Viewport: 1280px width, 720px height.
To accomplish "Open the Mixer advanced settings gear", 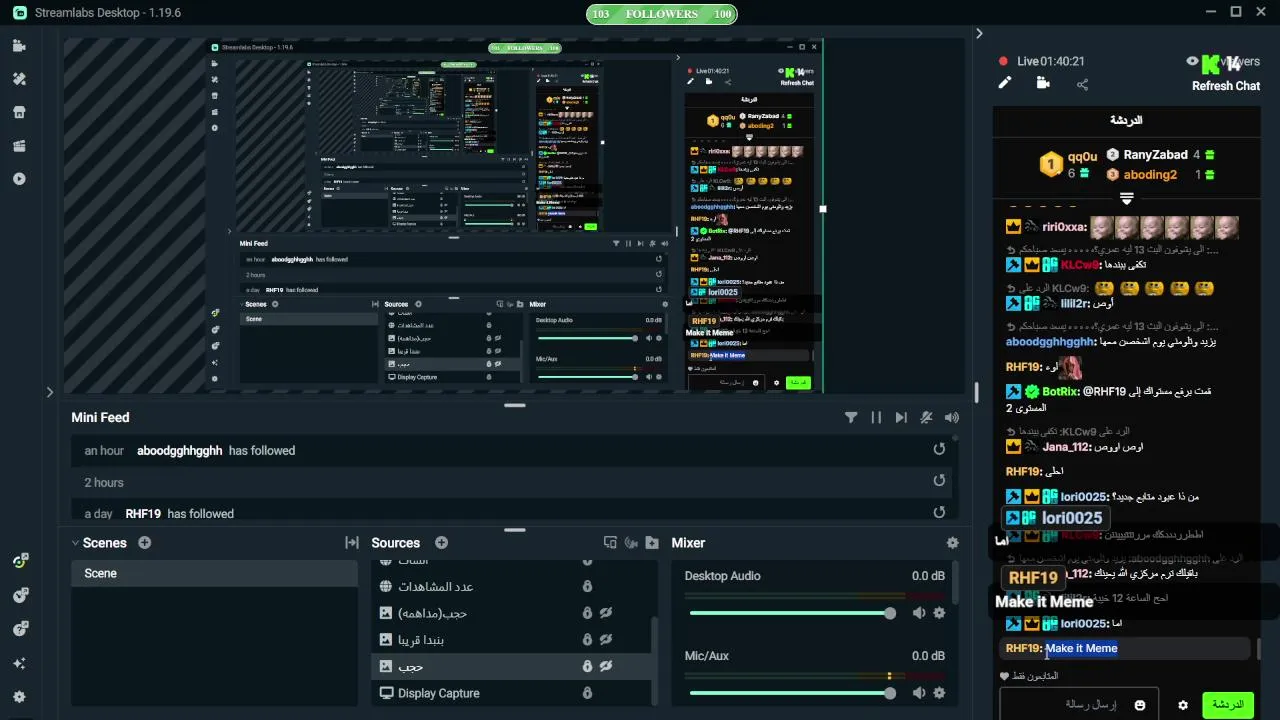I will point(952,543).
